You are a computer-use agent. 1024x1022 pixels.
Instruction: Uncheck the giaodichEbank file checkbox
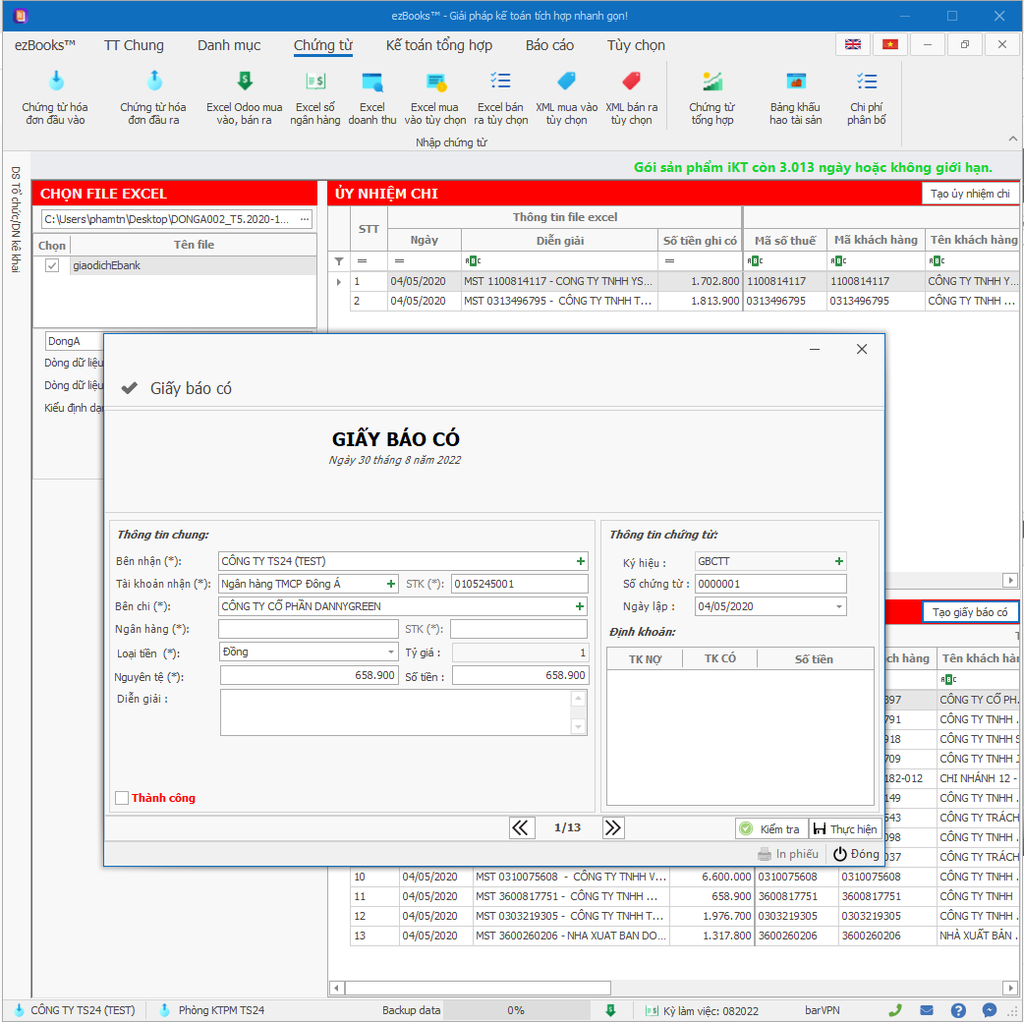(x=52, y=265)
